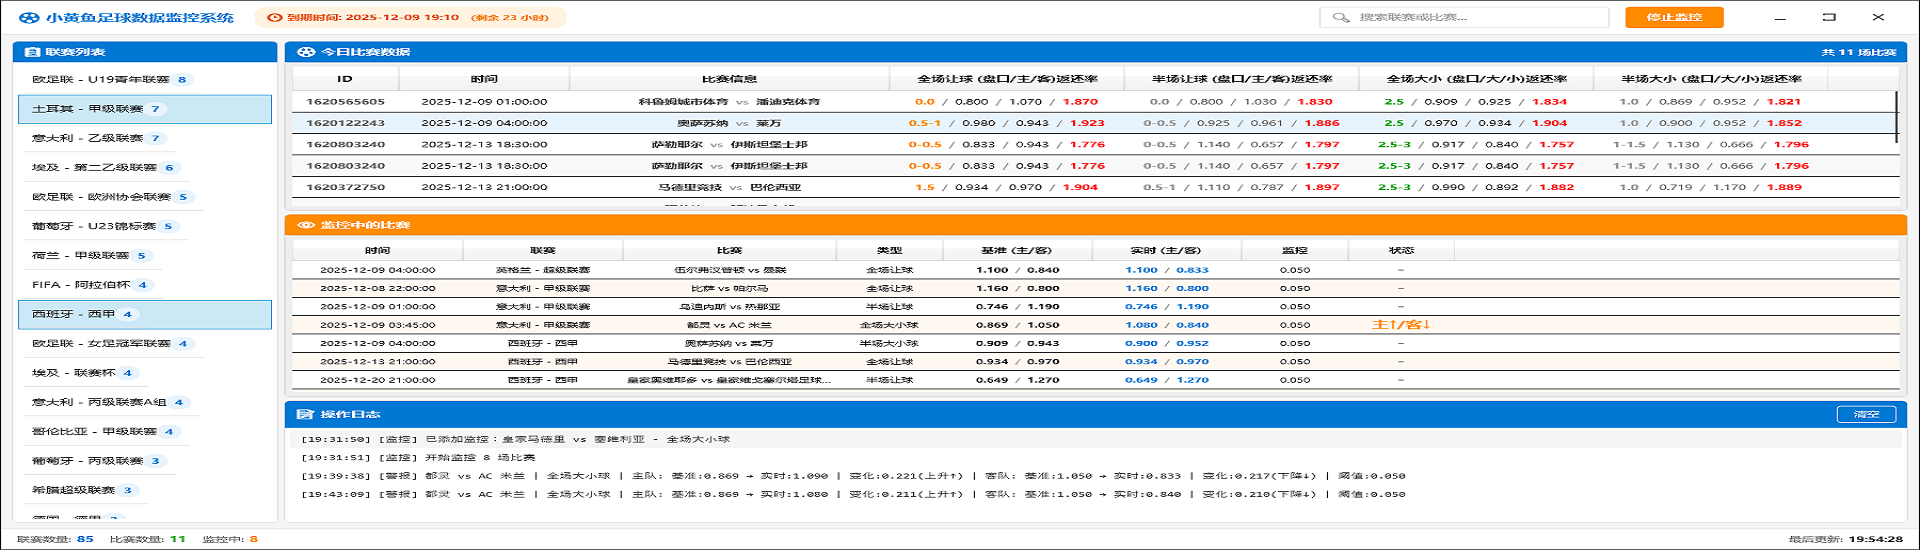Click the clock icon beside expiry time
This screenshot has width=1920, height=550.
(274, 18)
